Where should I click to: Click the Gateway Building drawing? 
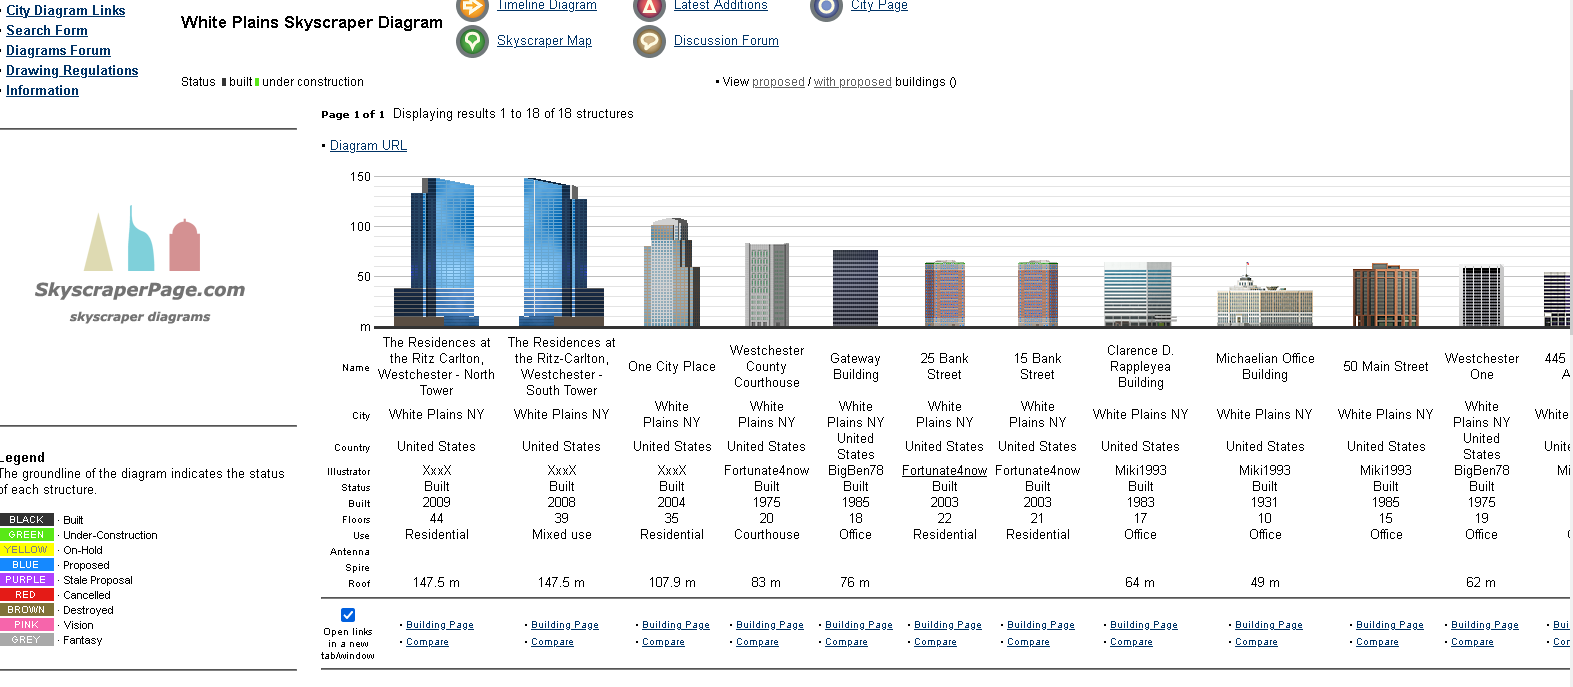tap(855, 288)
